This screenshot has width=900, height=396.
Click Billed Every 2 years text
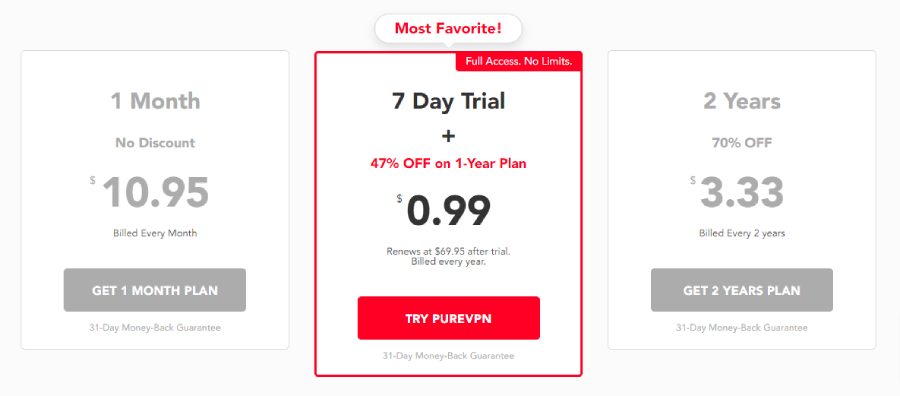coord(742,234)
